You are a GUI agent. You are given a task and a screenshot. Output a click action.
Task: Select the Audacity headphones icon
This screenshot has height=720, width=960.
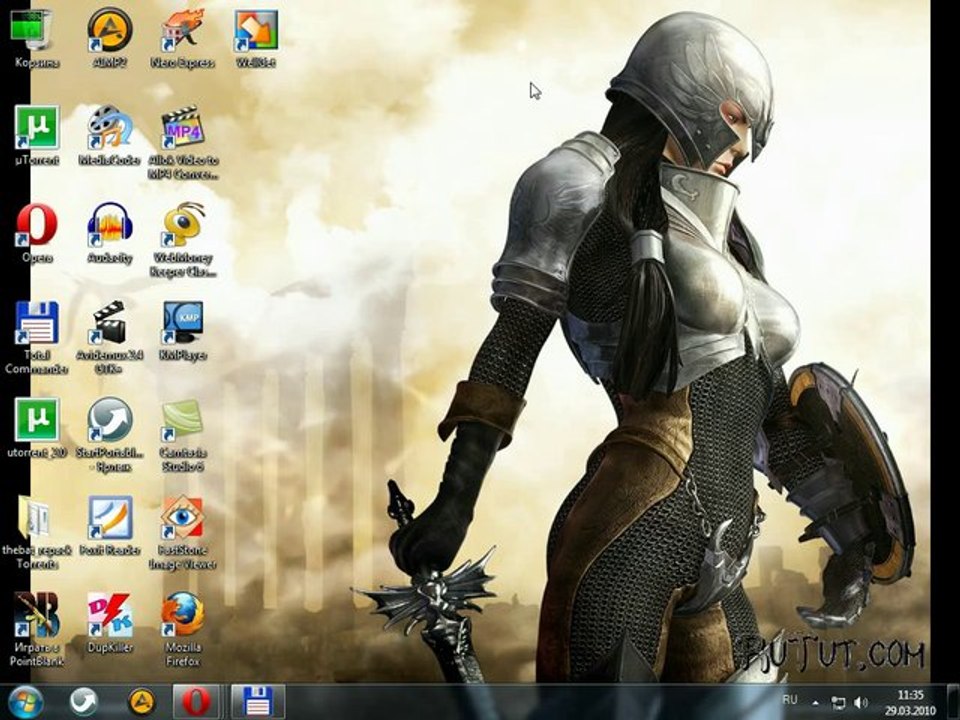click(x=110, y=233)
